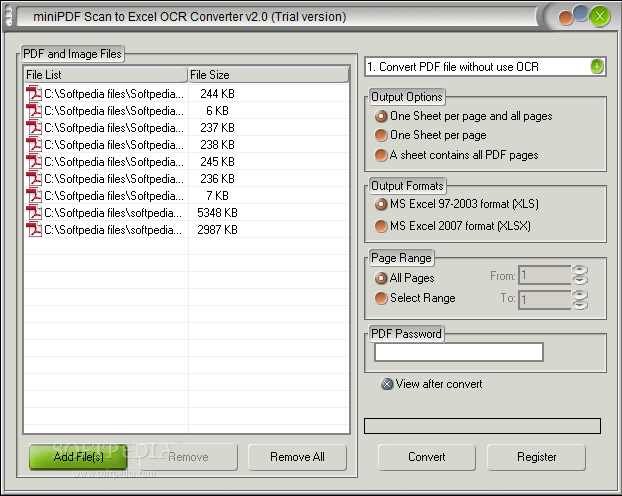The image size is (622, 496).
Task: Select MS Excel 2007 format (XLSX)
Action: [x=453, y=226]
